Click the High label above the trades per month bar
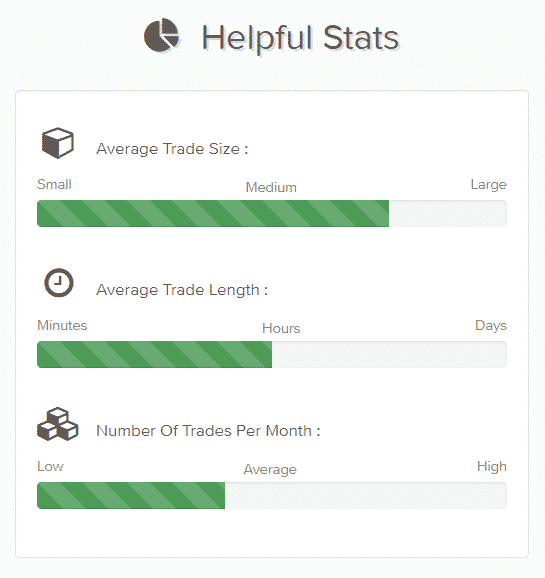This screenshot has width=545, height=578. 492,467
